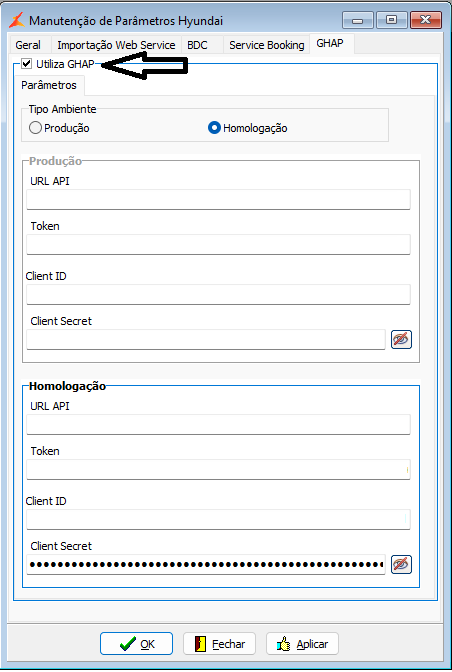
Task: Click the Homologação Token input field
Action: point(218,469)
